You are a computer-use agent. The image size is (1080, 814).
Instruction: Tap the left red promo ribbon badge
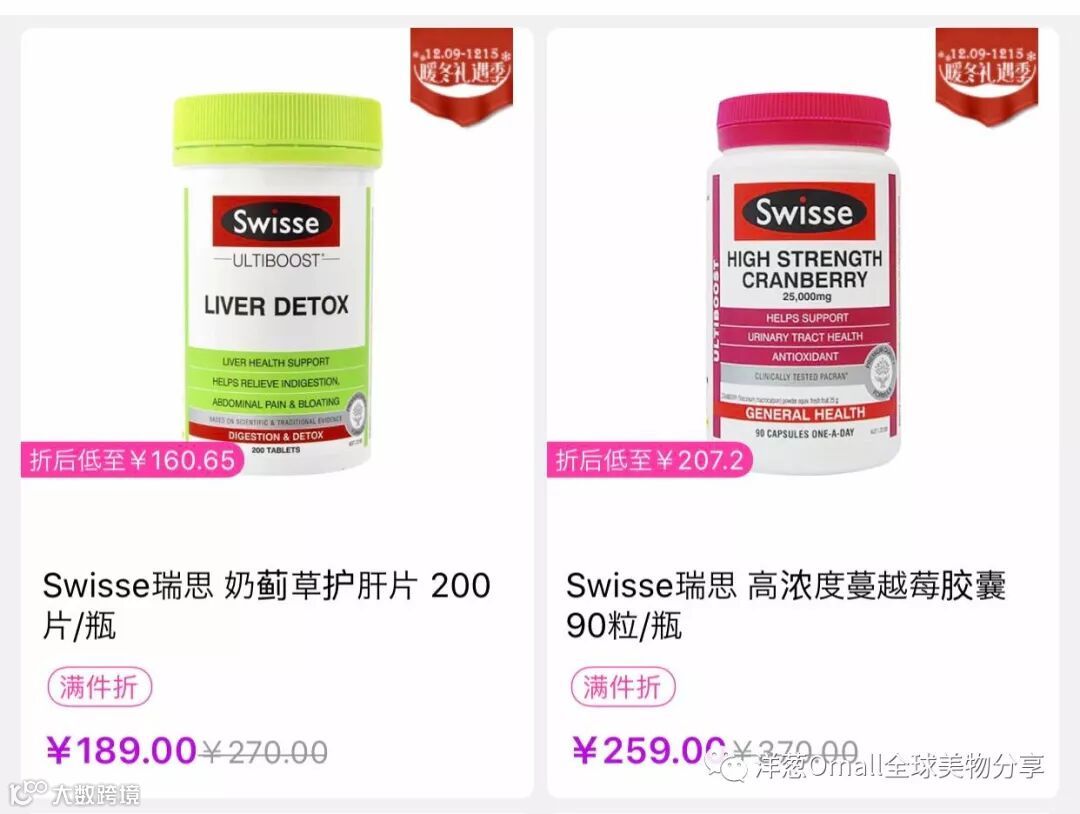click(x=461, y=76)
